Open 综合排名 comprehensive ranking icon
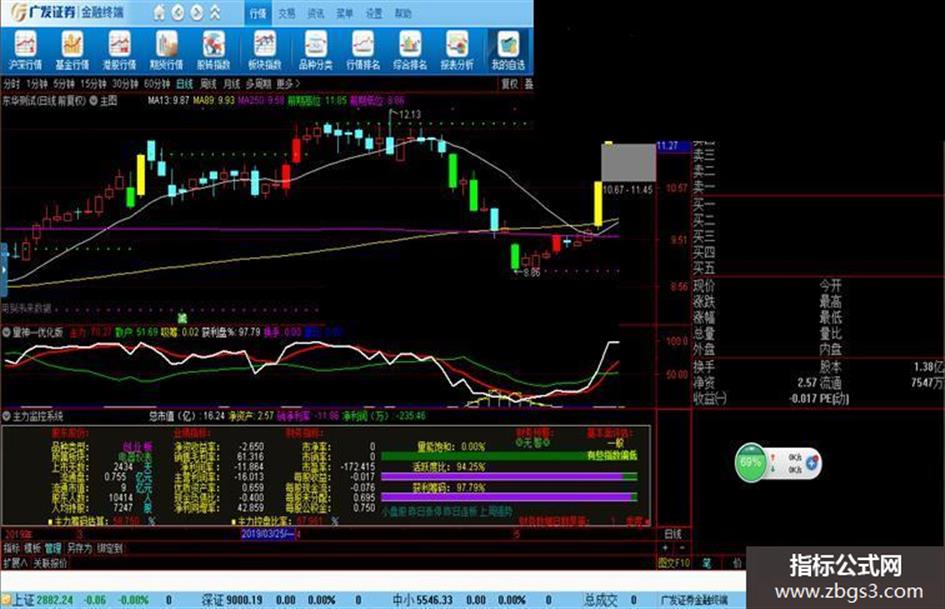 click(410, 51)
